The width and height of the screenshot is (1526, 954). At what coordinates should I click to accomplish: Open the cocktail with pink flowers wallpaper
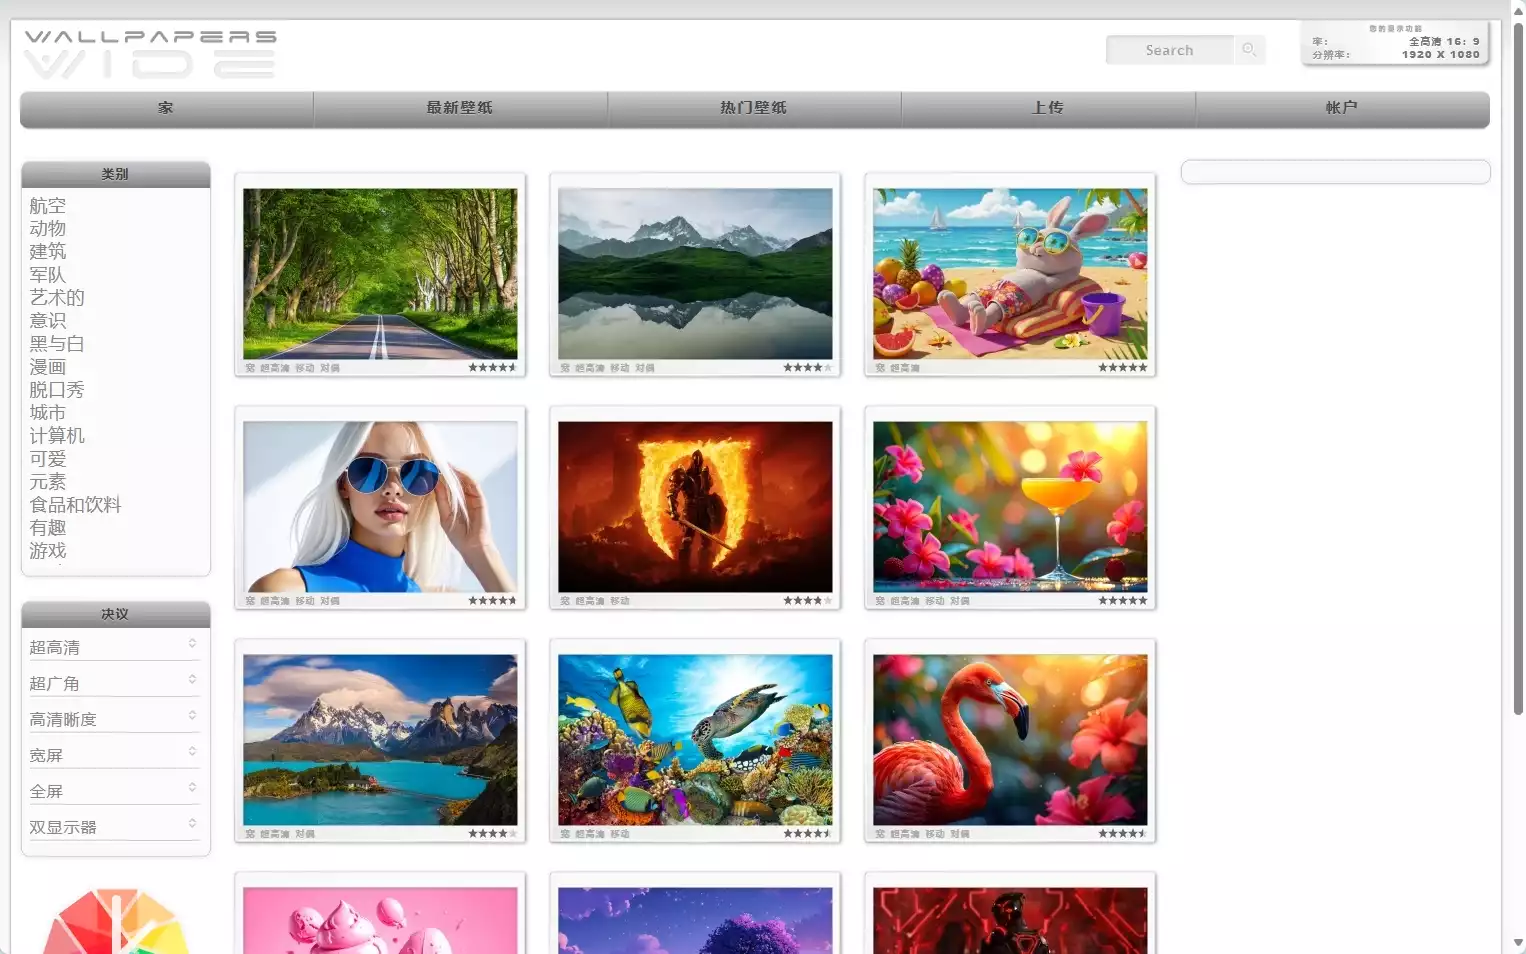point(1010,507)
